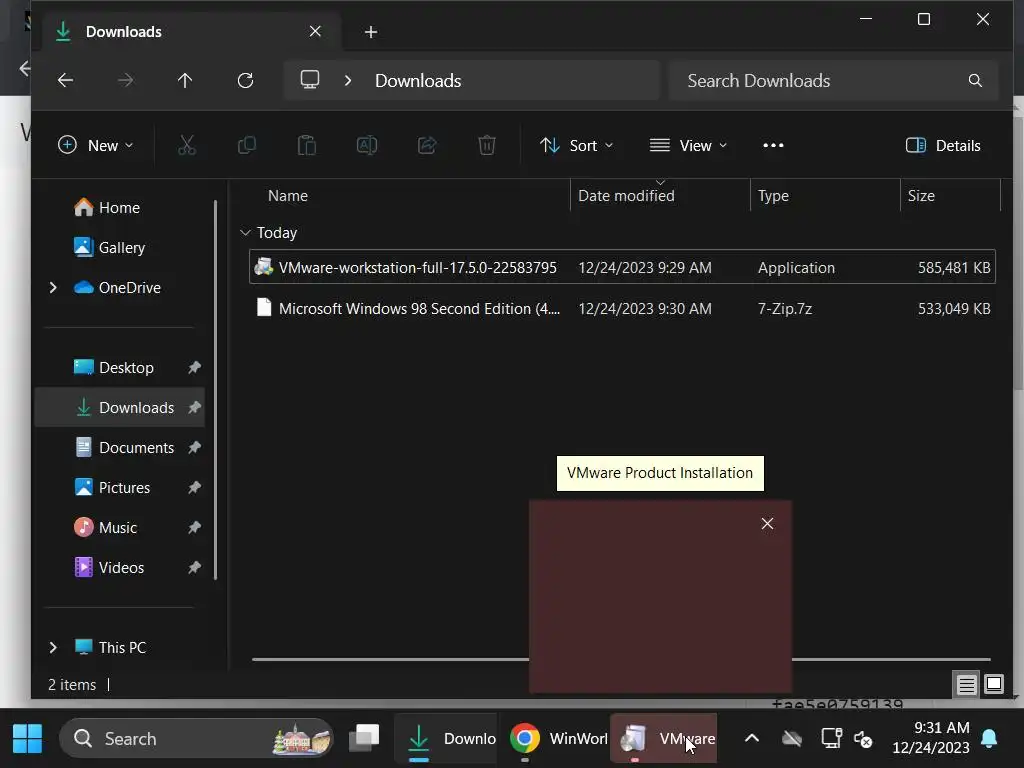Close the VMware taskbar preview
The width and height of the screenshot is (1024, 768).
click(767, 524)
